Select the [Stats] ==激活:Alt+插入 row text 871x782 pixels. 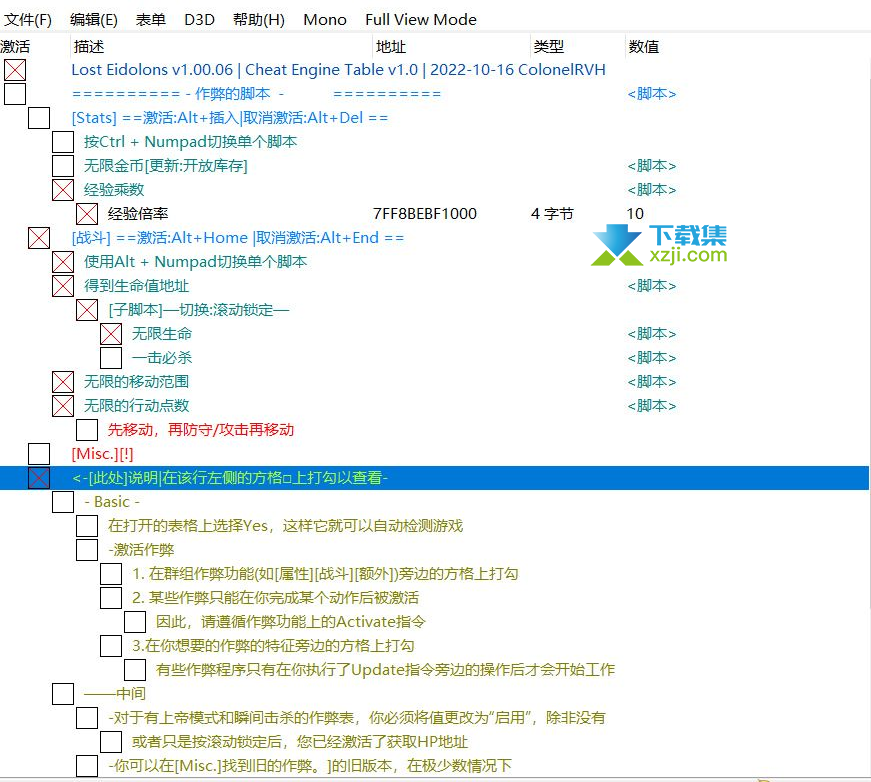coord(230,118)
